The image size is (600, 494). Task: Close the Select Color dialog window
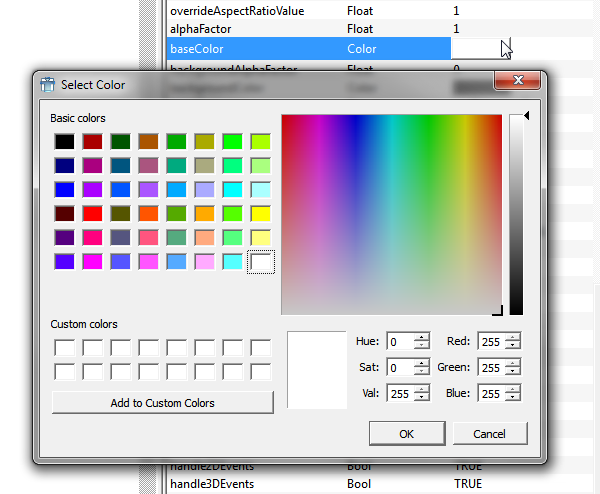point(519,81)
